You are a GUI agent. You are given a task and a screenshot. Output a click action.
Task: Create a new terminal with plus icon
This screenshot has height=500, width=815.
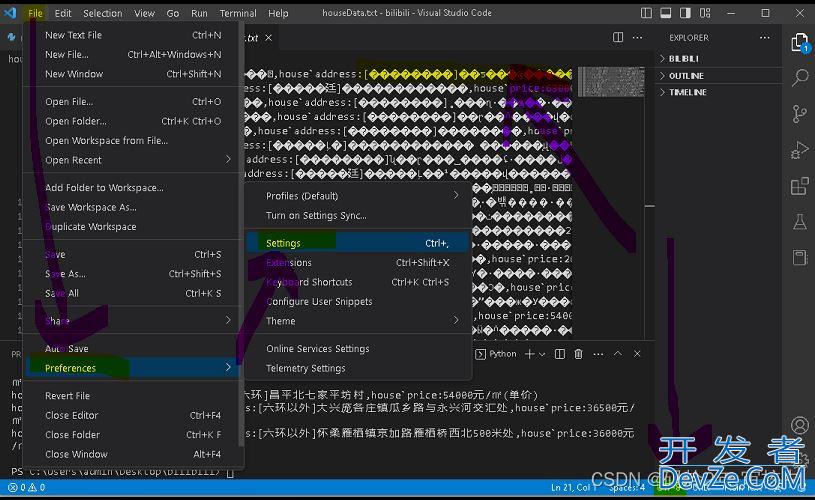coord(530,354)
